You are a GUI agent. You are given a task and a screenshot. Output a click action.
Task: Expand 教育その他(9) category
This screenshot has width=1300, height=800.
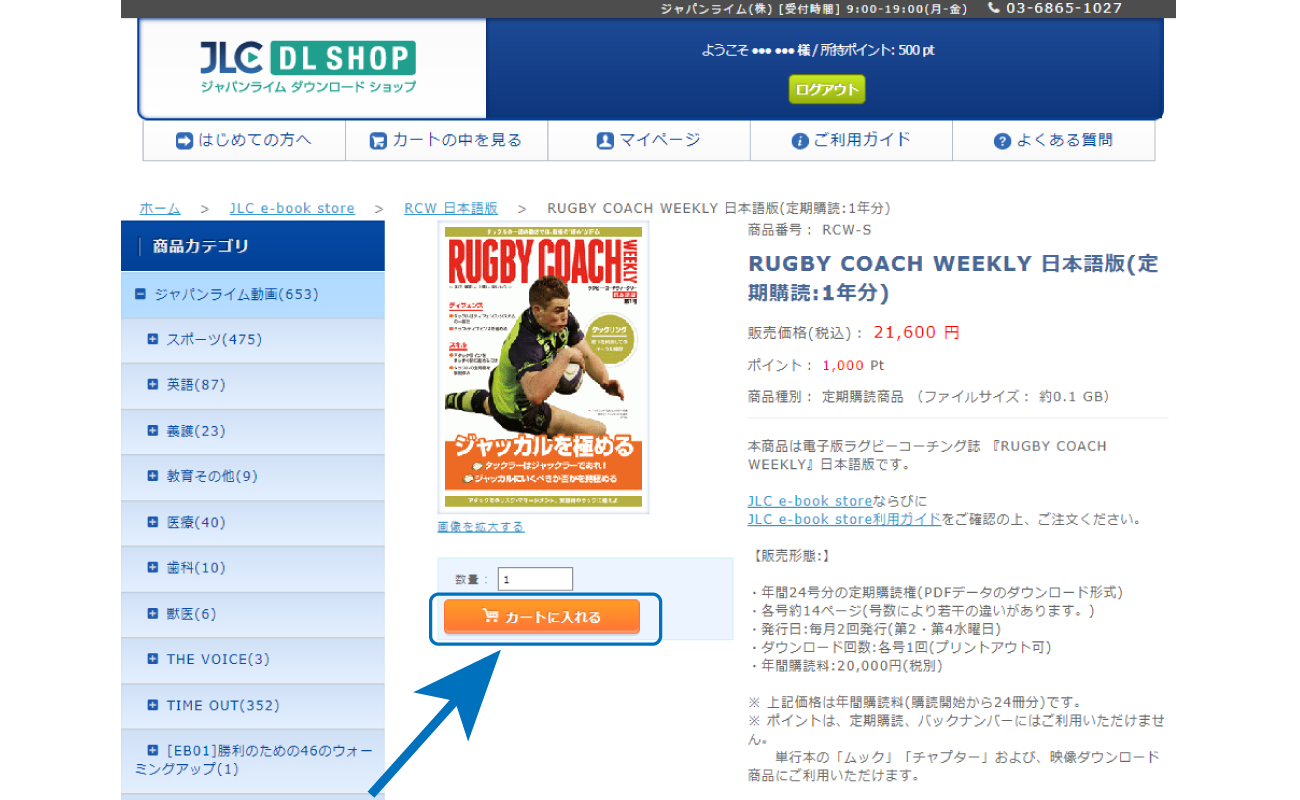pyautogui.click(x=153, y=476)
